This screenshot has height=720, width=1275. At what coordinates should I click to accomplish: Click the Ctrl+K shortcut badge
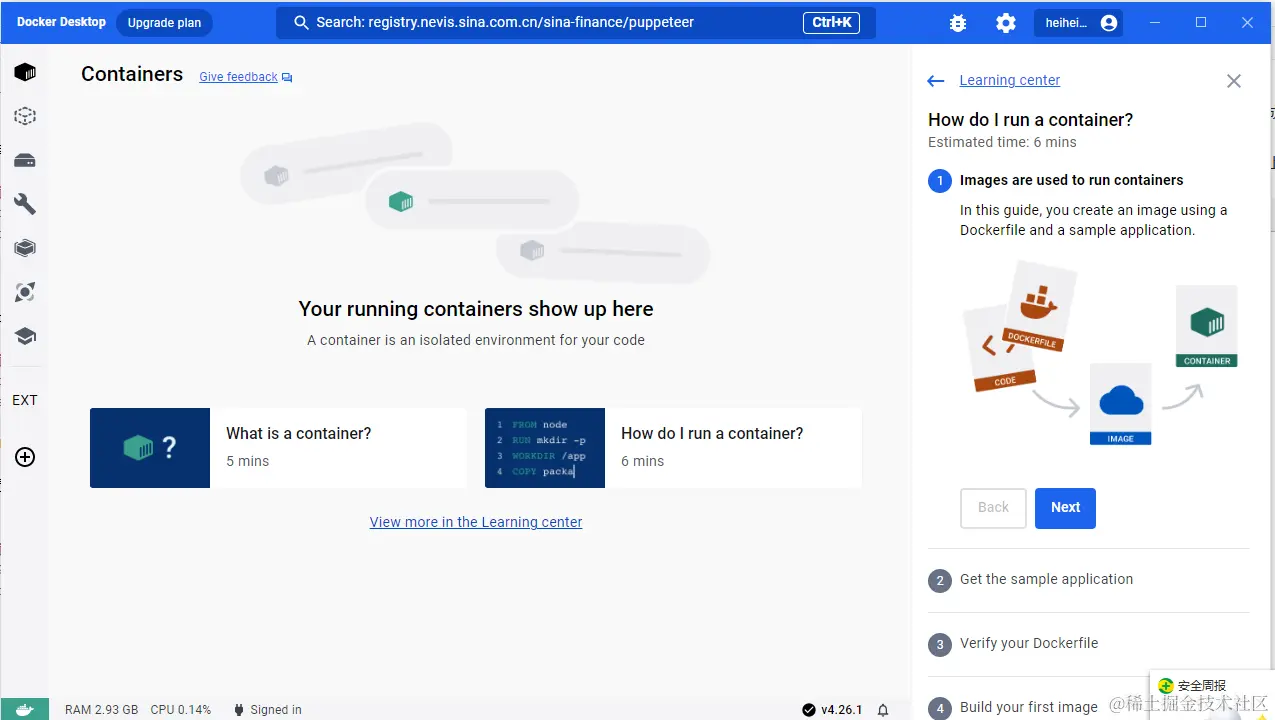(x=831, y=22)
